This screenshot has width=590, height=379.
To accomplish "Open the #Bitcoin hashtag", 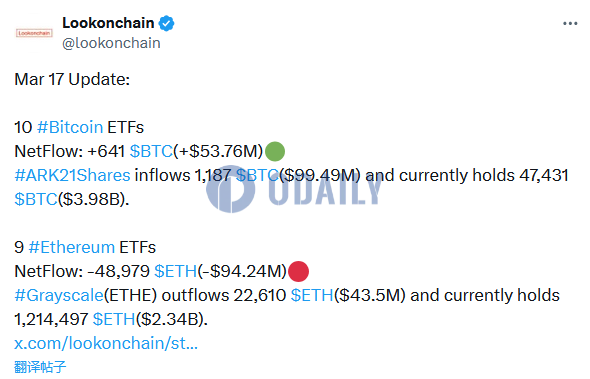I will pyautogui.click(x=70, y=127).
